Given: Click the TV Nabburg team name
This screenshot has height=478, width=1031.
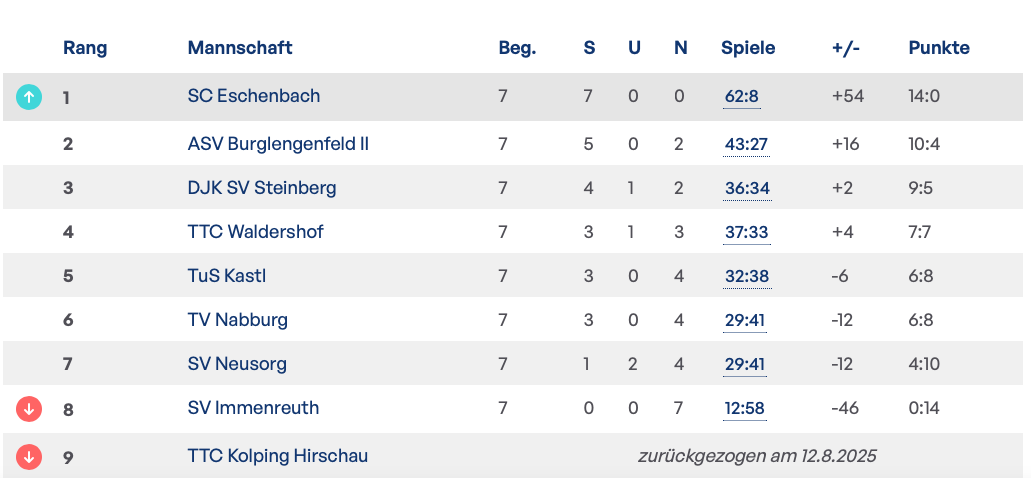Looking at the screenshot, I should (x=238, y=320).
